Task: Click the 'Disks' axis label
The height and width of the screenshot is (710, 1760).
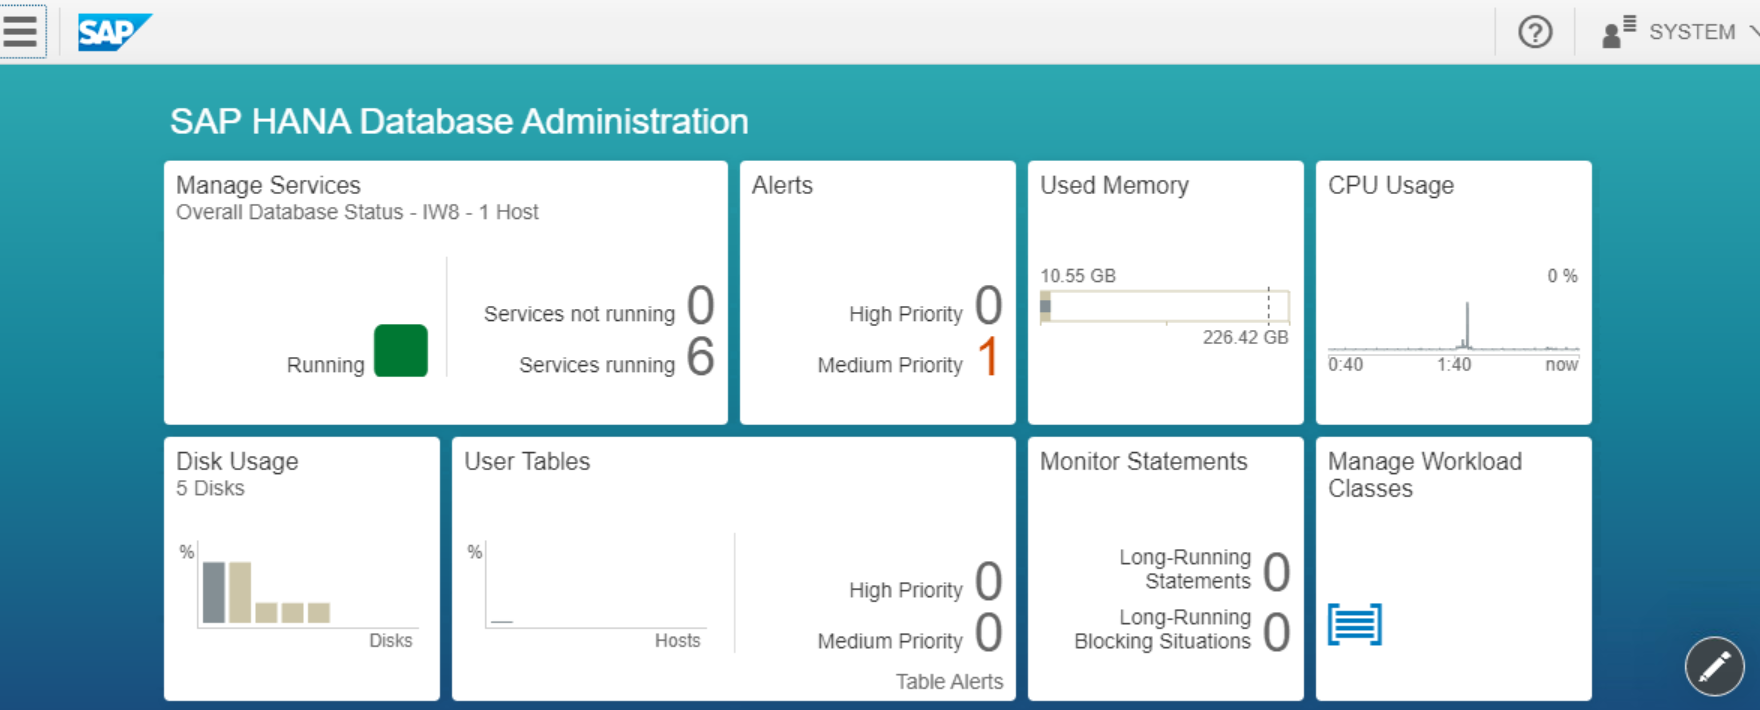Action: tap(390, 641)
